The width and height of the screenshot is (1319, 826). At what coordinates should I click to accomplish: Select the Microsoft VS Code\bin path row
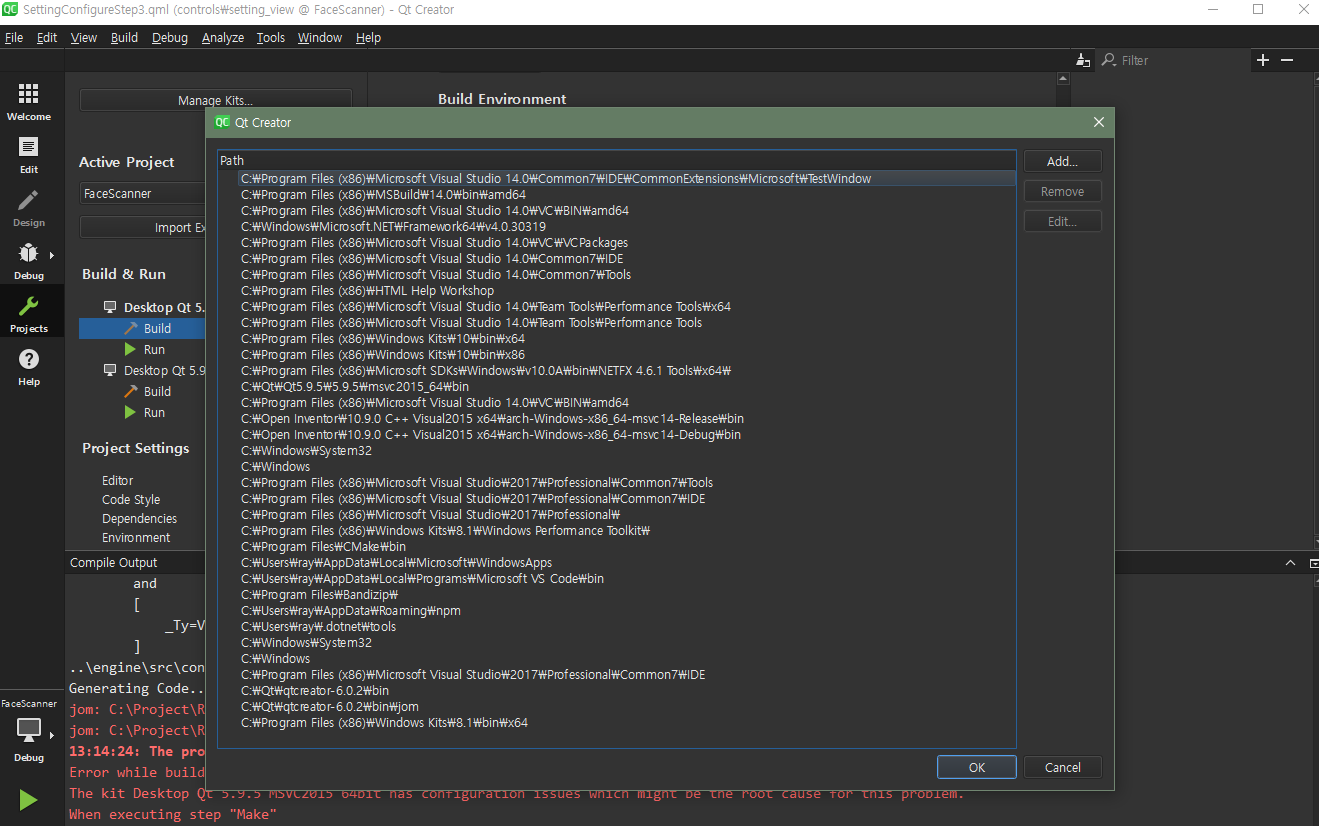click(617, 578)
